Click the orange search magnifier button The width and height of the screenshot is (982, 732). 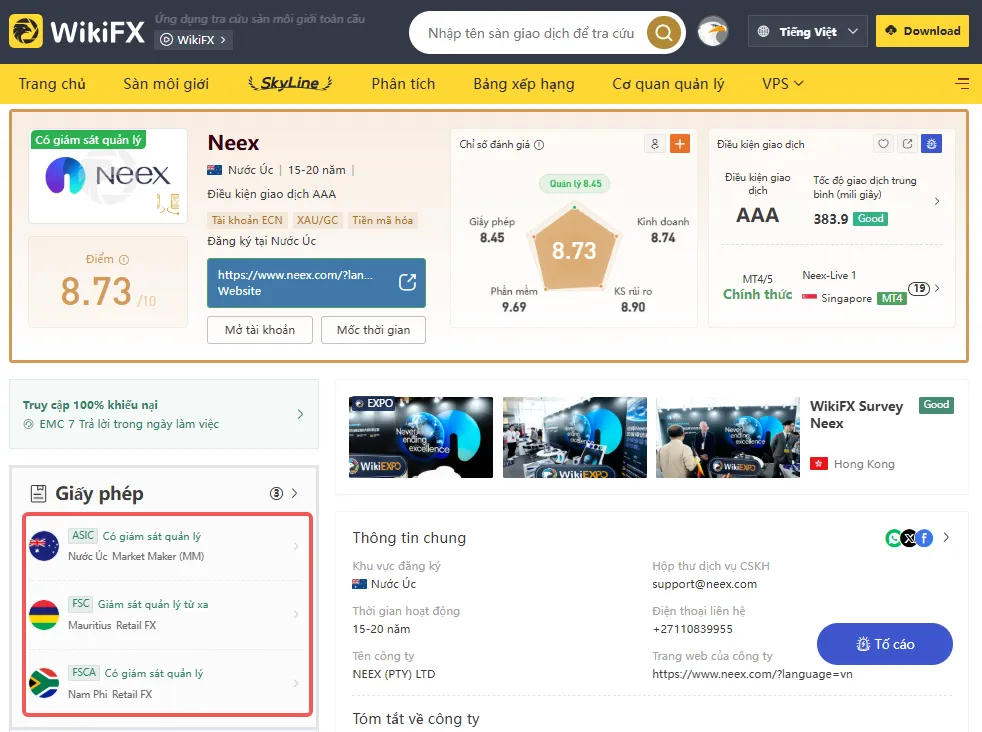pyautogui.click(x=664, y=32)
